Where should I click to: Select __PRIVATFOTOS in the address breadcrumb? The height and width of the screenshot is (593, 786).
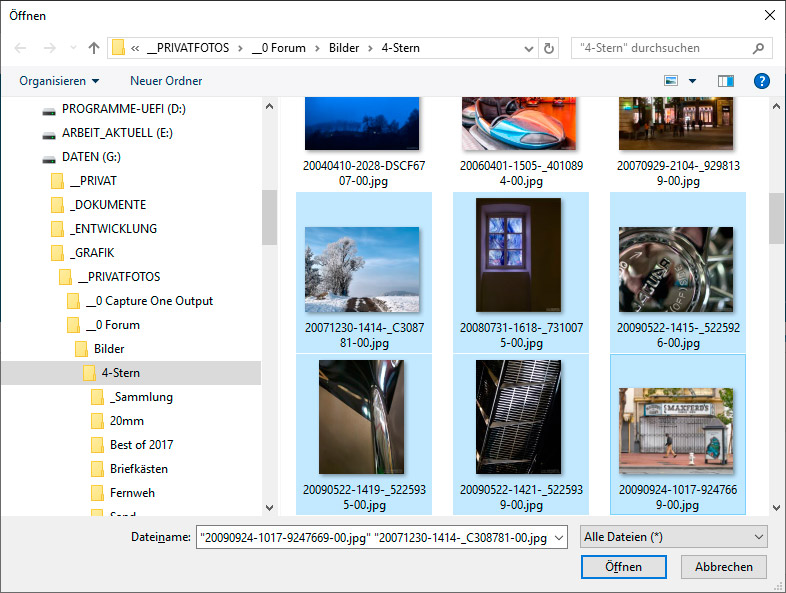pyautogui.click(x=188, y=48)
